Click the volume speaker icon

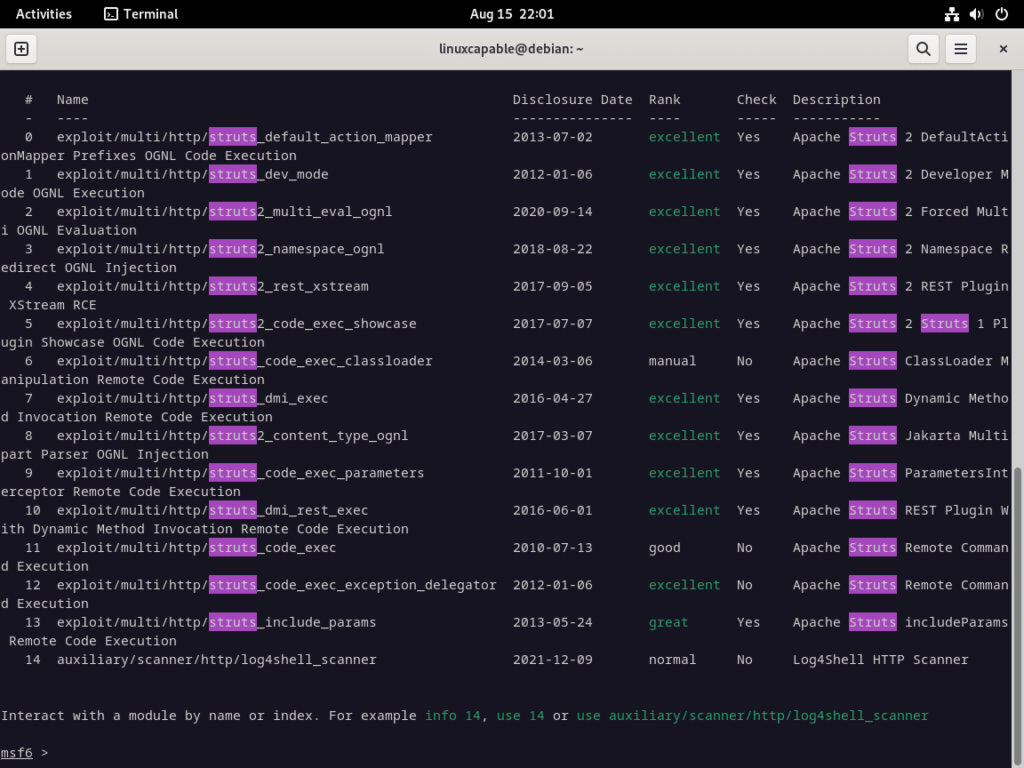(x=976, y=14)
